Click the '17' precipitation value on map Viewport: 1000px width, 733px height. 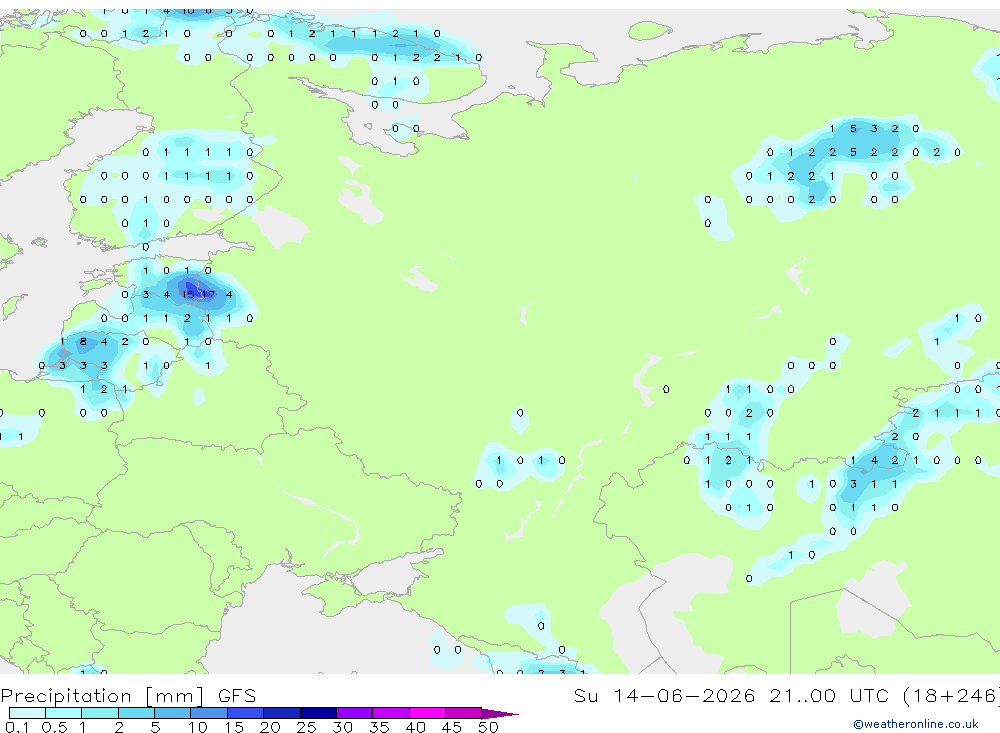[x=208, y=294]
